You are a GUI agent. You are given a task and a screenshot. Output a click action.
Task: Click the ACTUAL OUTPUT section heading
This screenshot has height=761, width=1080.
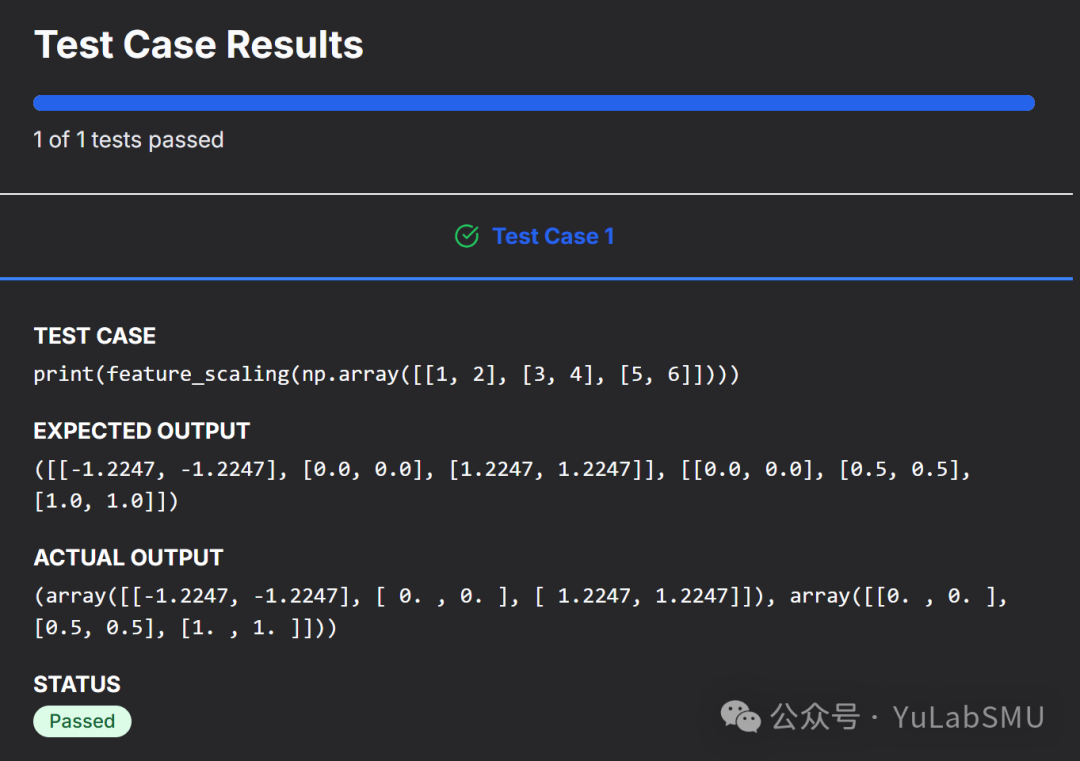coord(129,557)
